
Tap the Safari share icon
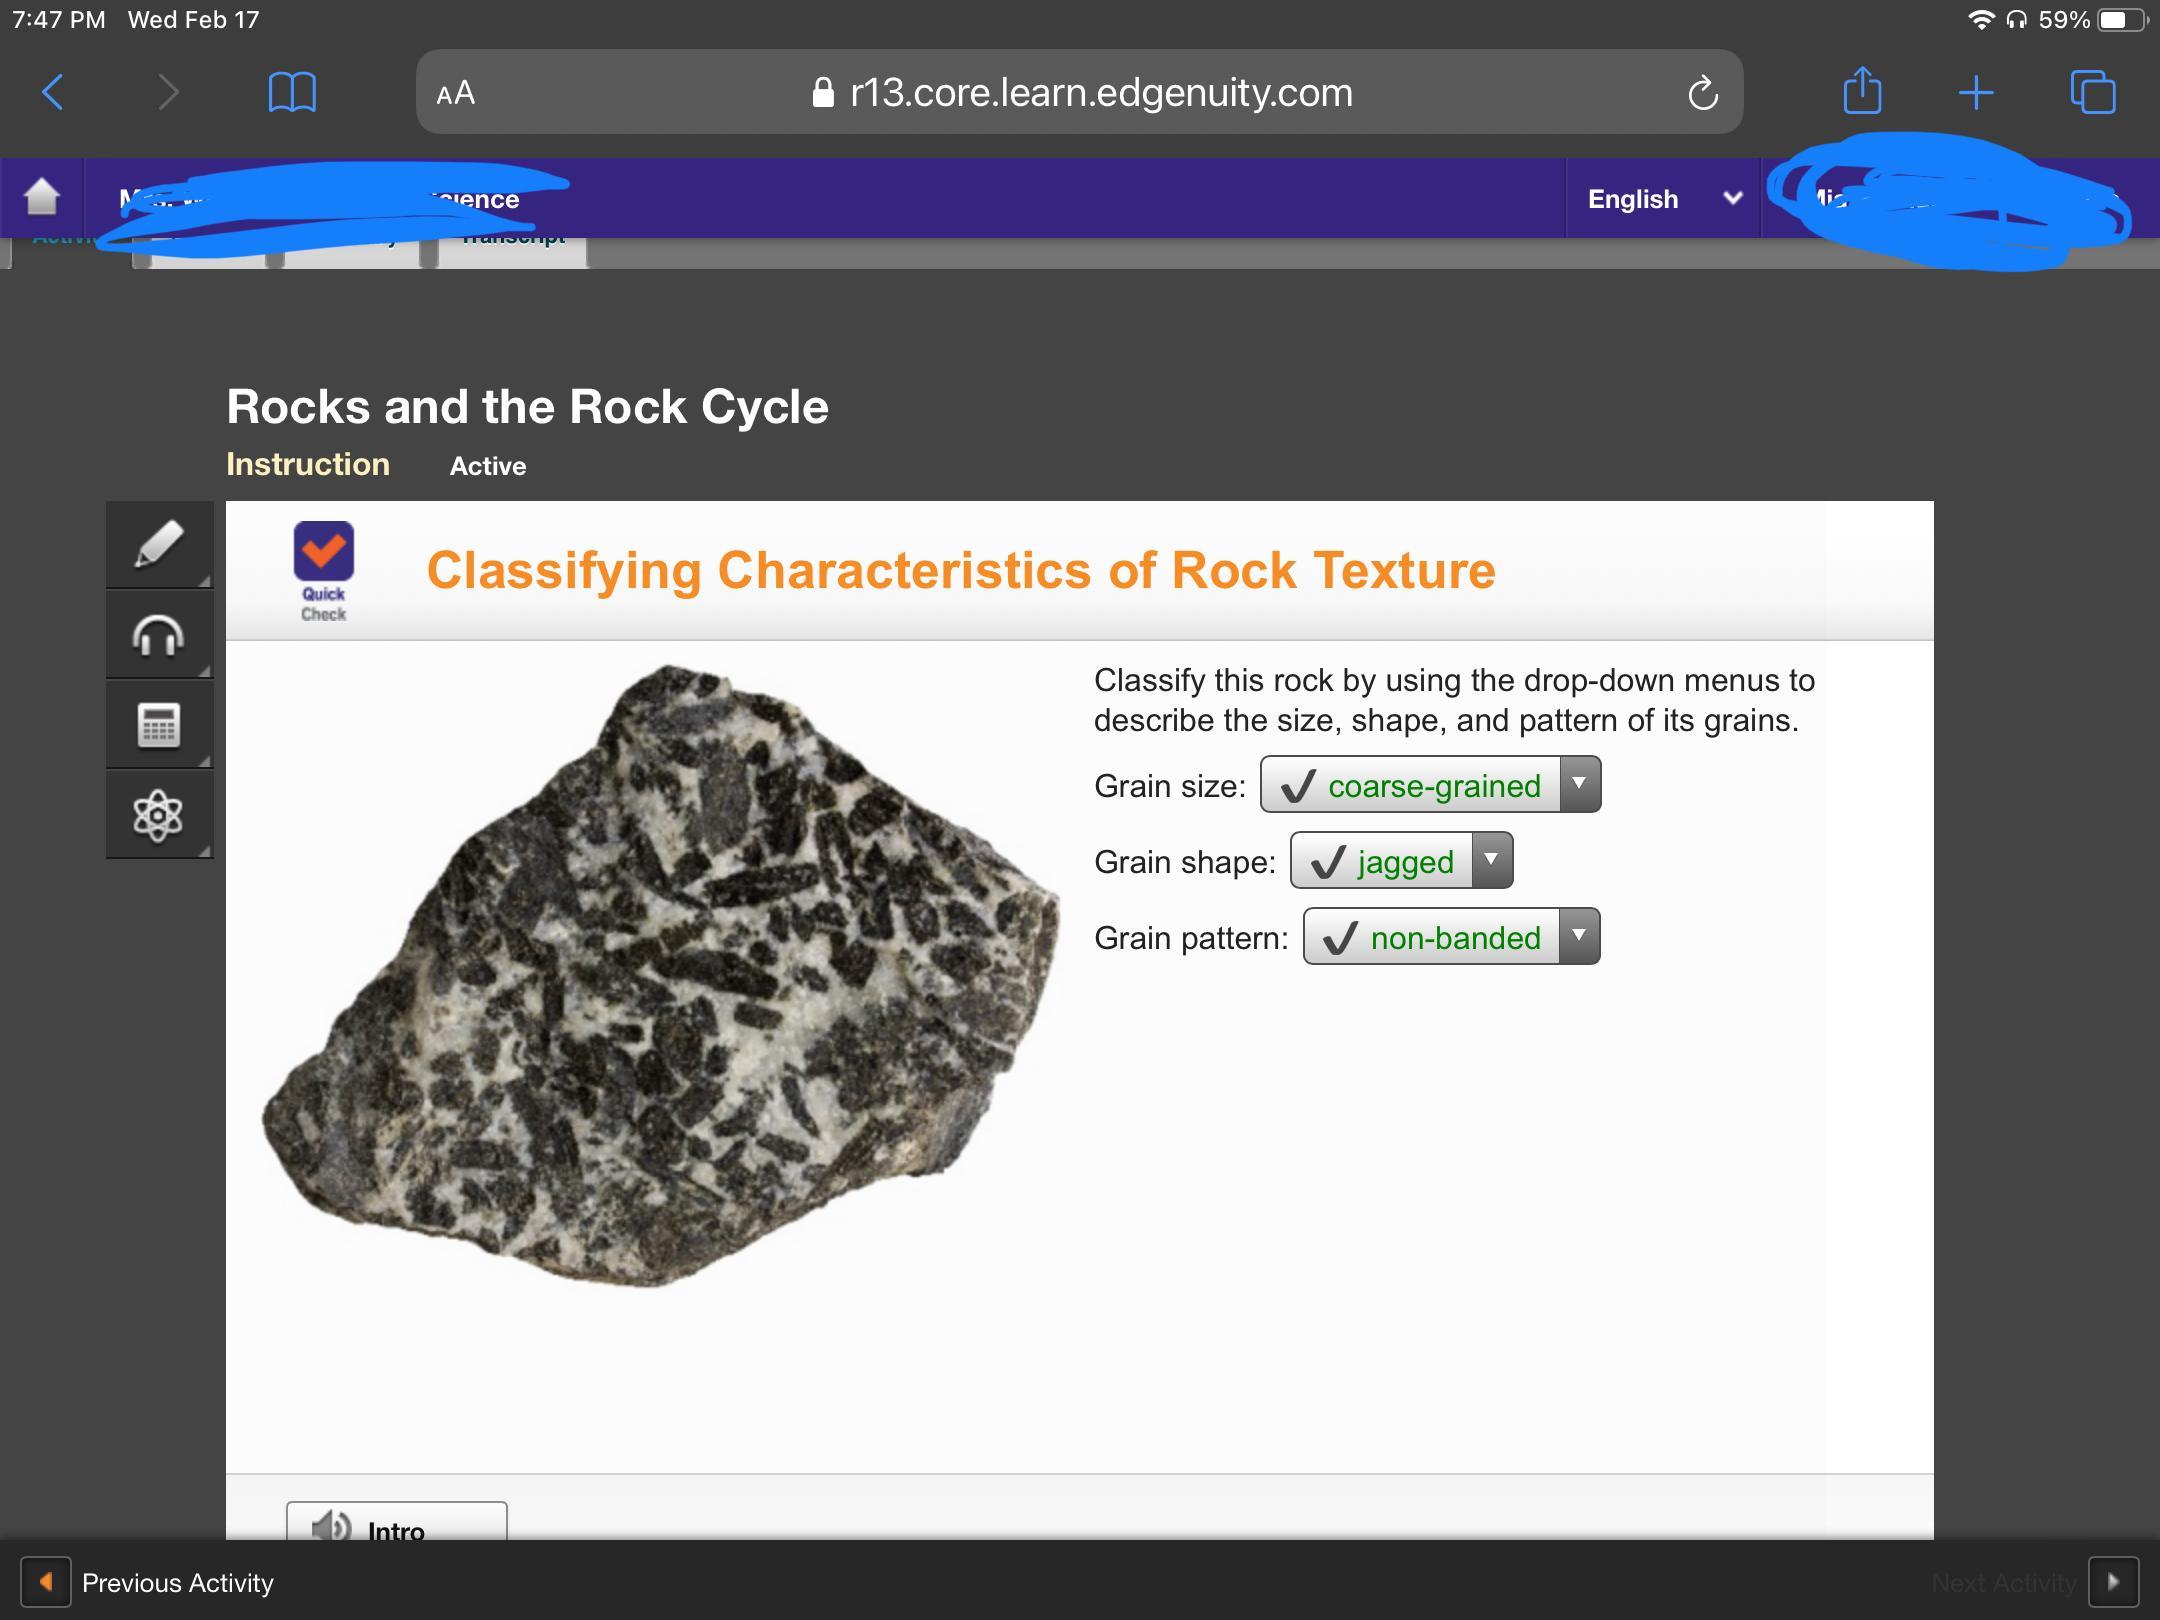(x=1862, y=92)
